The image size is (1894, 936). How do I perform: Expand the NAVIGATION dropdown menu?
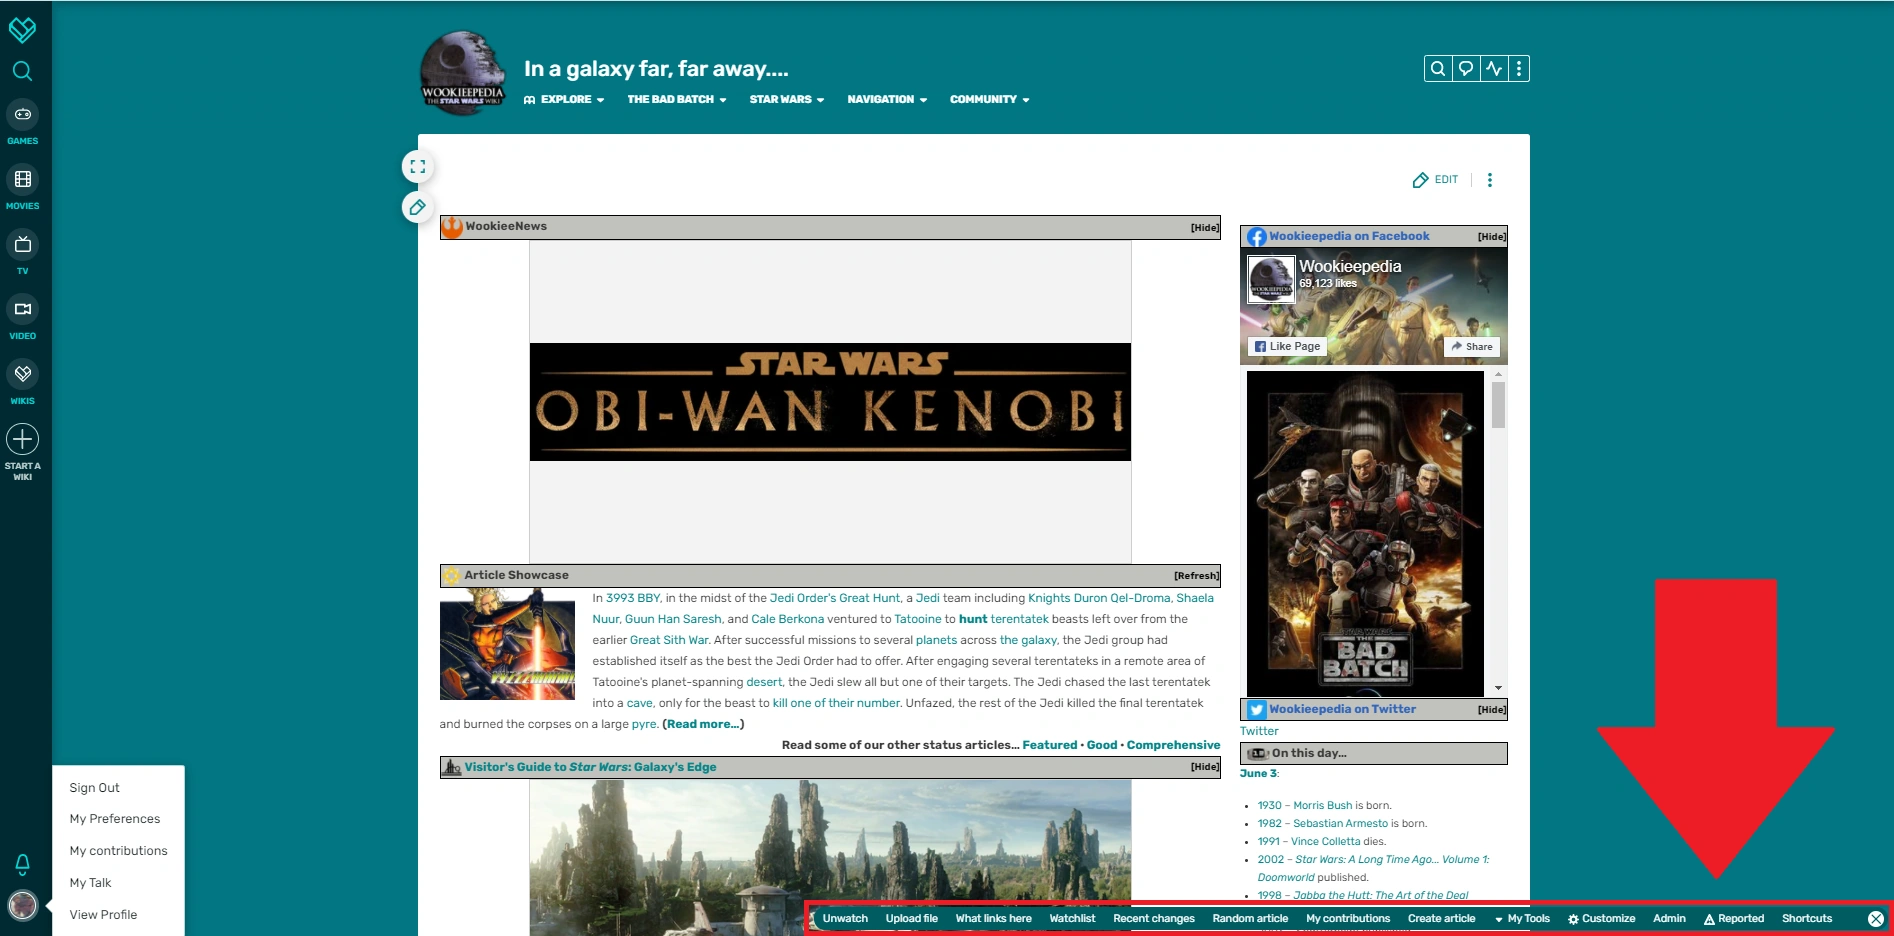pyautogui.click(x=887, y=100)
